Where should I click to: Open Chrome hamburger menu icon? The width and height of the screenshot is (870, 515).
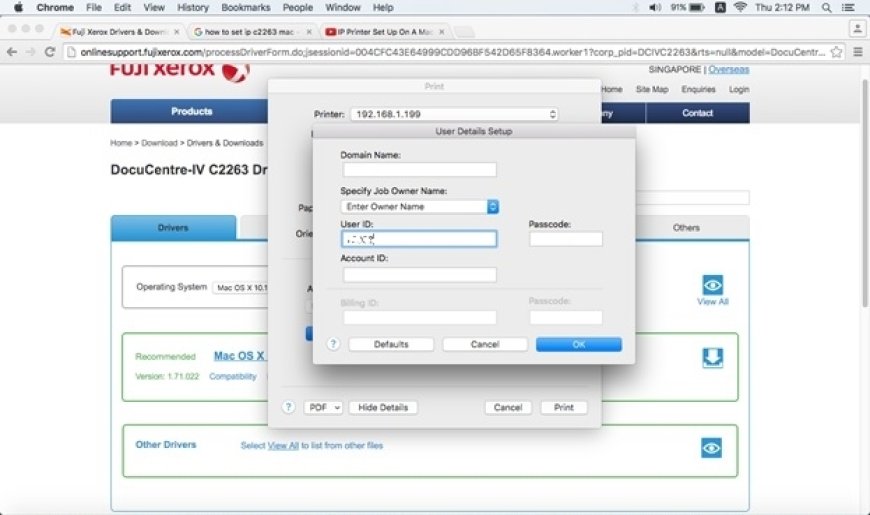coord(858,52)
